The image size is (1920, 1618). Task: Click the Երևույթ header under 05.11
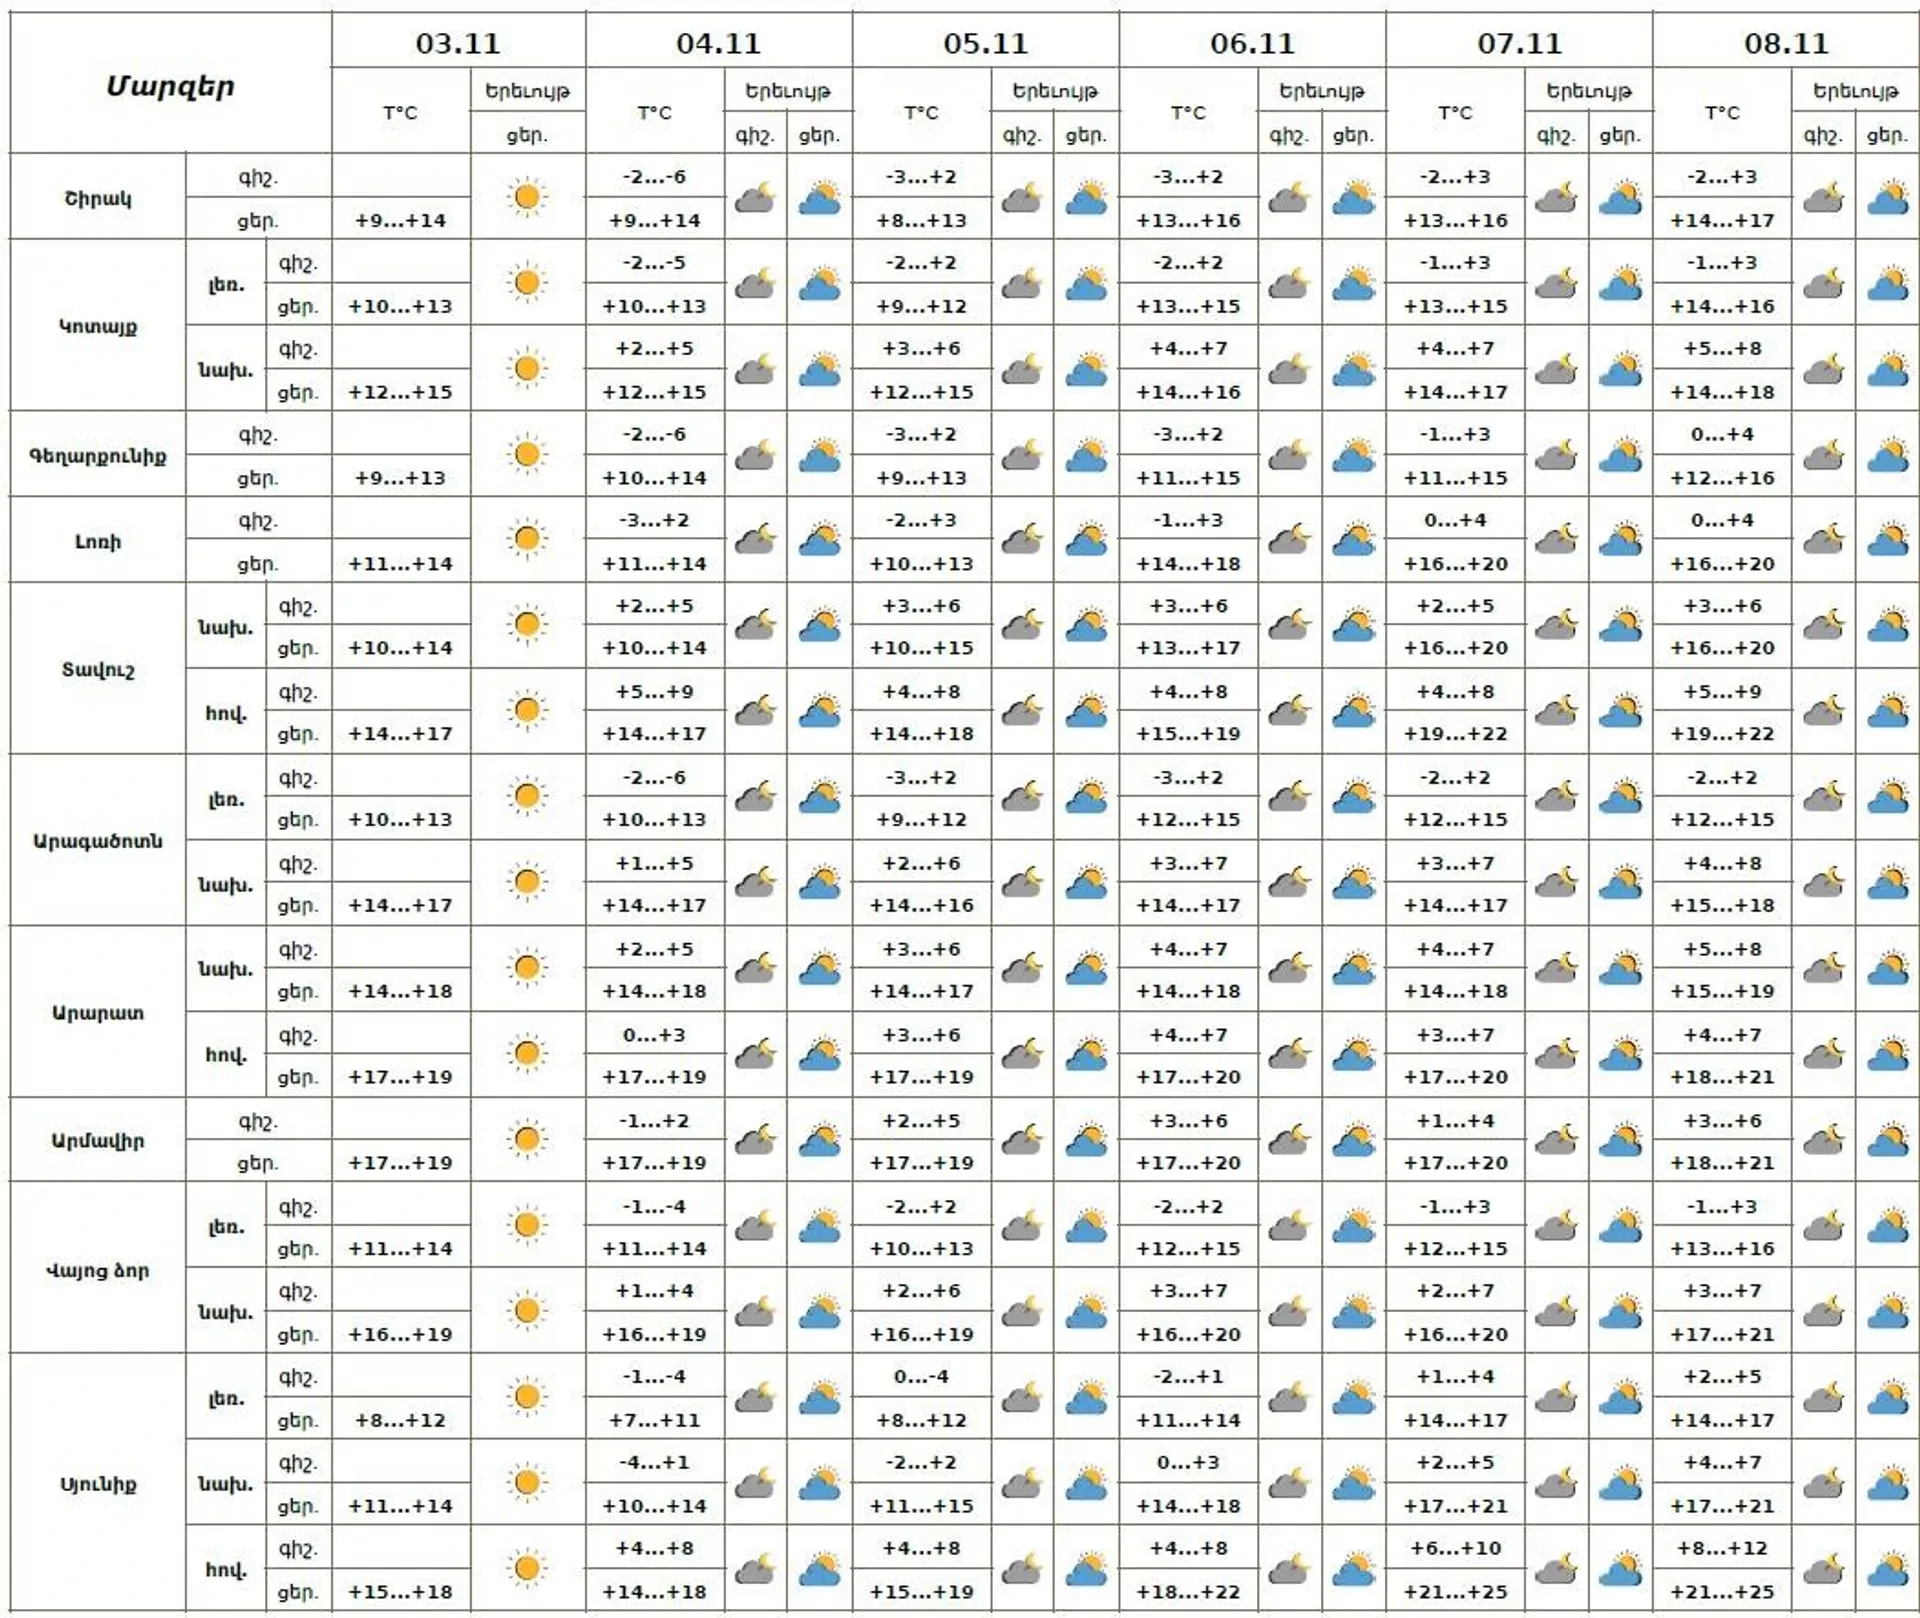click(x=1054, y=91)
